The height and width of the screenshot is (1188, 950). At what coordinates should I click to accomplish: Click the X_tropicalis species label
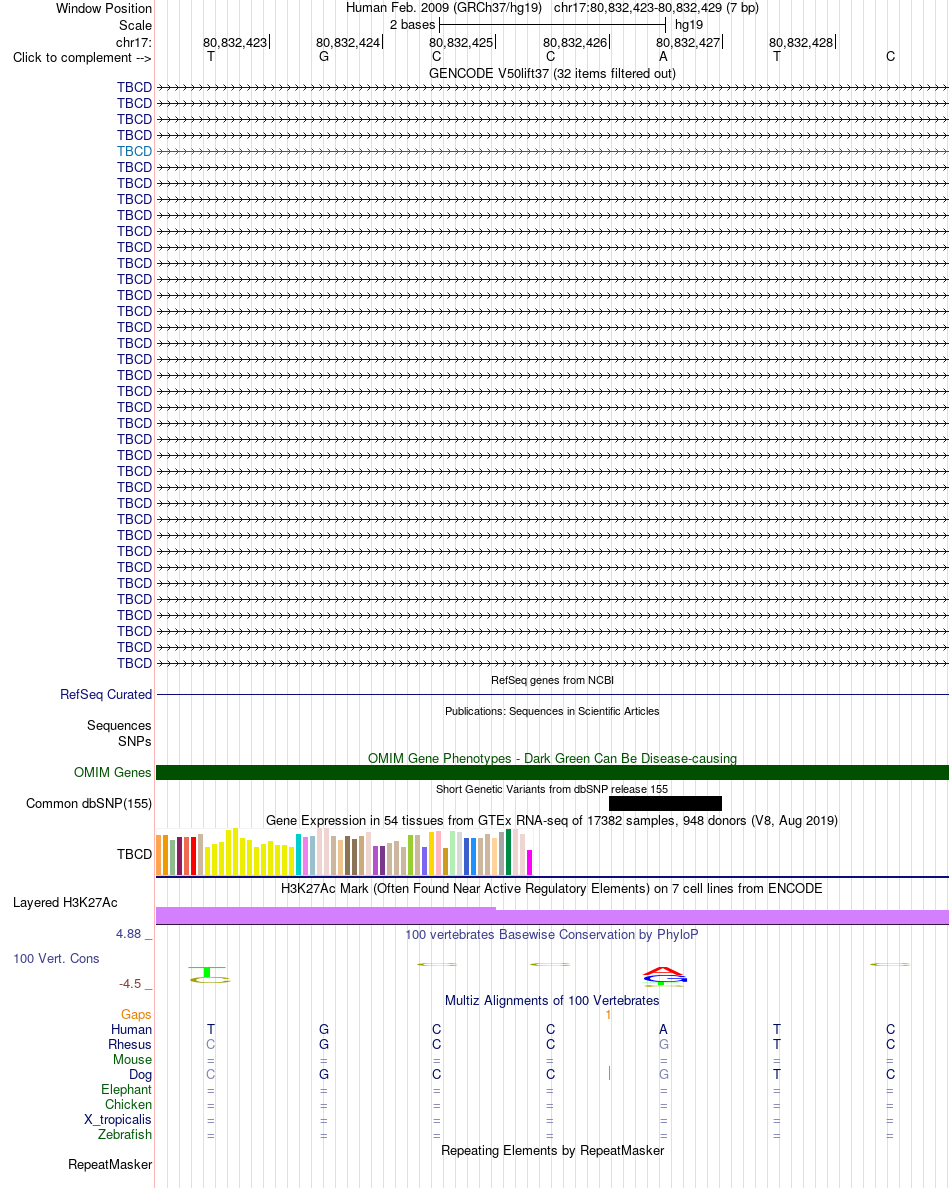click(118, 1120)
